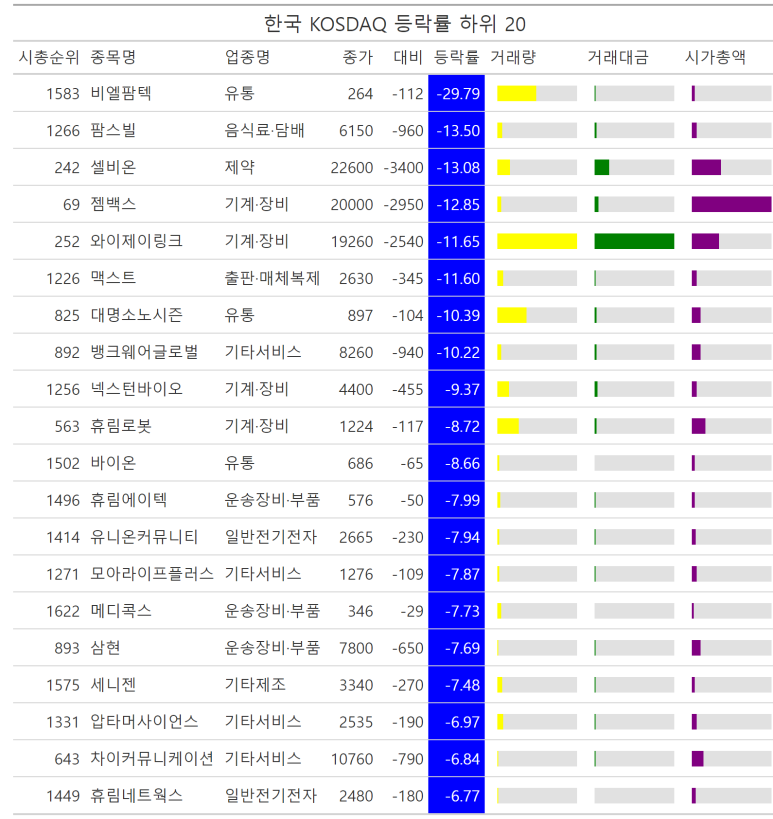The image size is (773, 819).
Task: Click the -13.50 change rate cell
Action: pos(456,130)
